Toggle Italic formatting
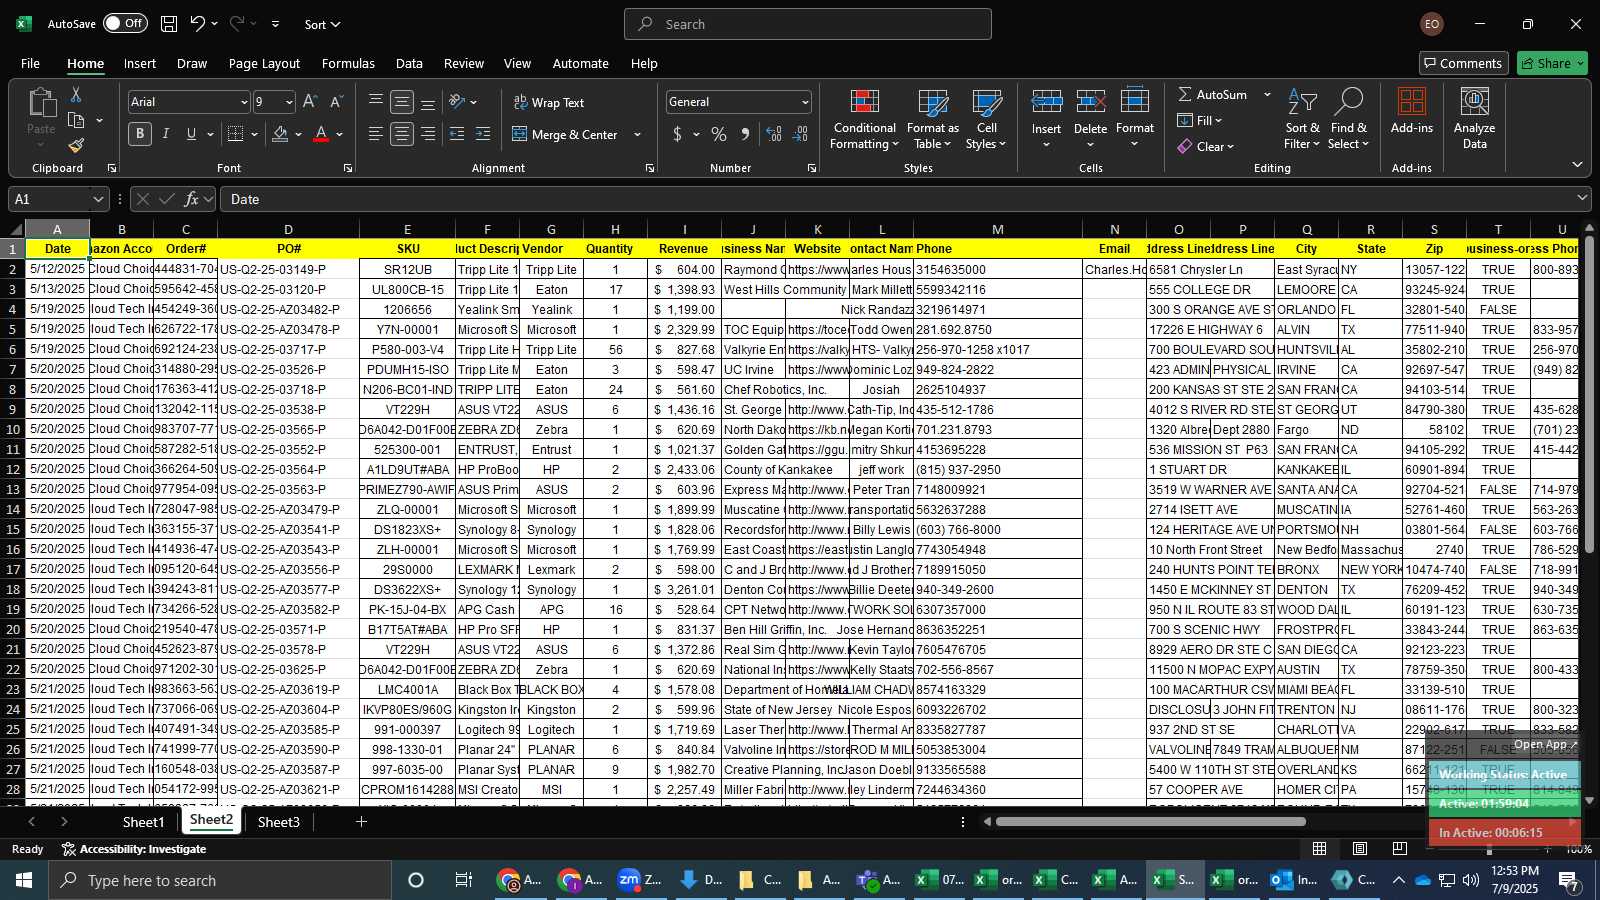This screenshot has width=1600, height=900. click(x=166, y=134)
